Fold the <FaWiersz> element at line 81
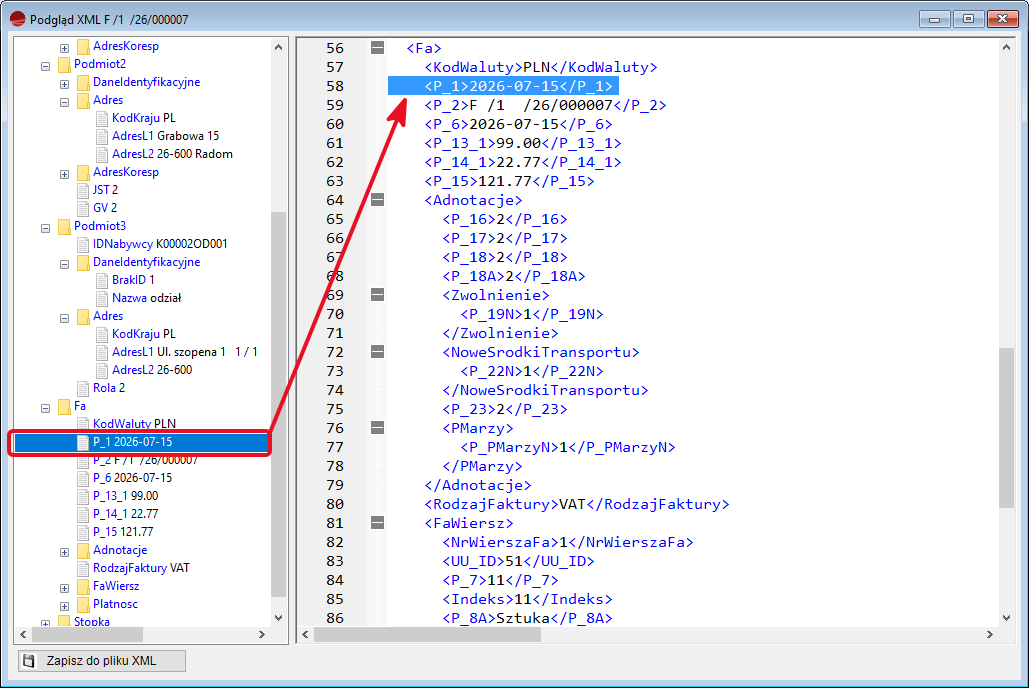The image size is (1029, 688). (x=377, y=523)
